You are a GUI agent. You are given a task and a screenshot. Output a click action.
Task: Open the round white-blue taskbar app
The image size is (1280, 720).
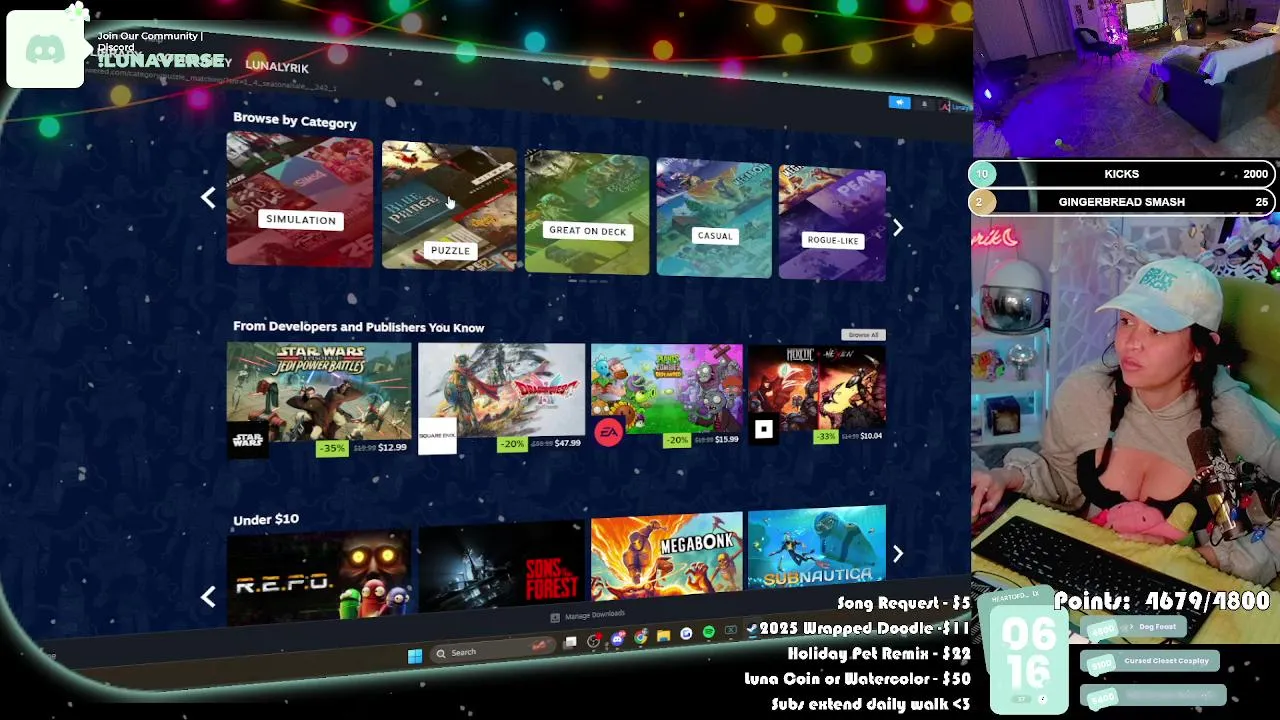(x=686, y=633)
